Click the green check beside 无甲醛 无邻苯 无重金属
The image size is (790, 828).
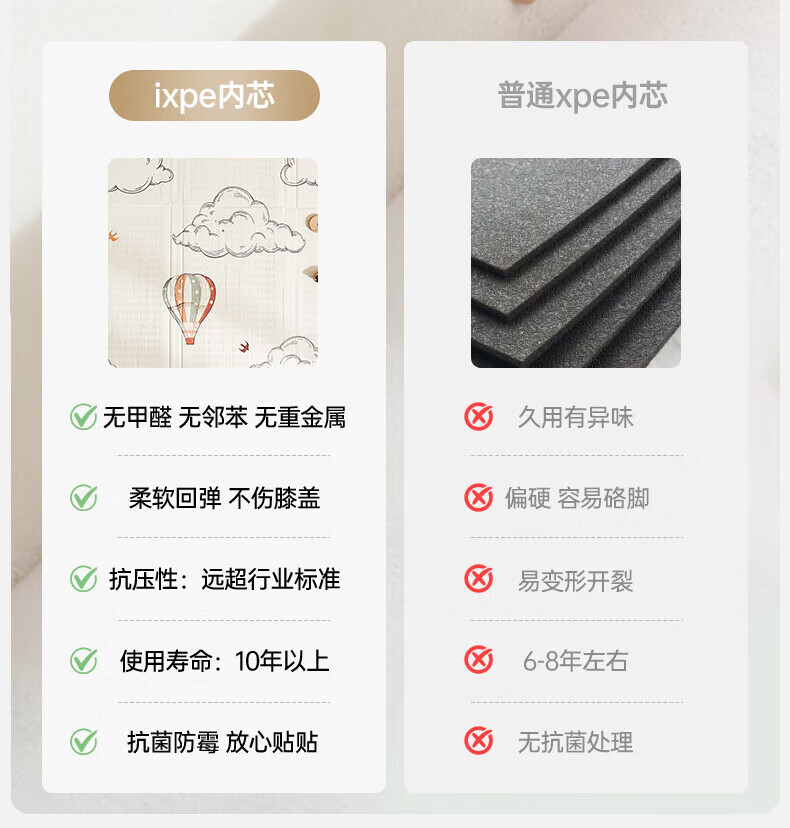tap(83, 417)
